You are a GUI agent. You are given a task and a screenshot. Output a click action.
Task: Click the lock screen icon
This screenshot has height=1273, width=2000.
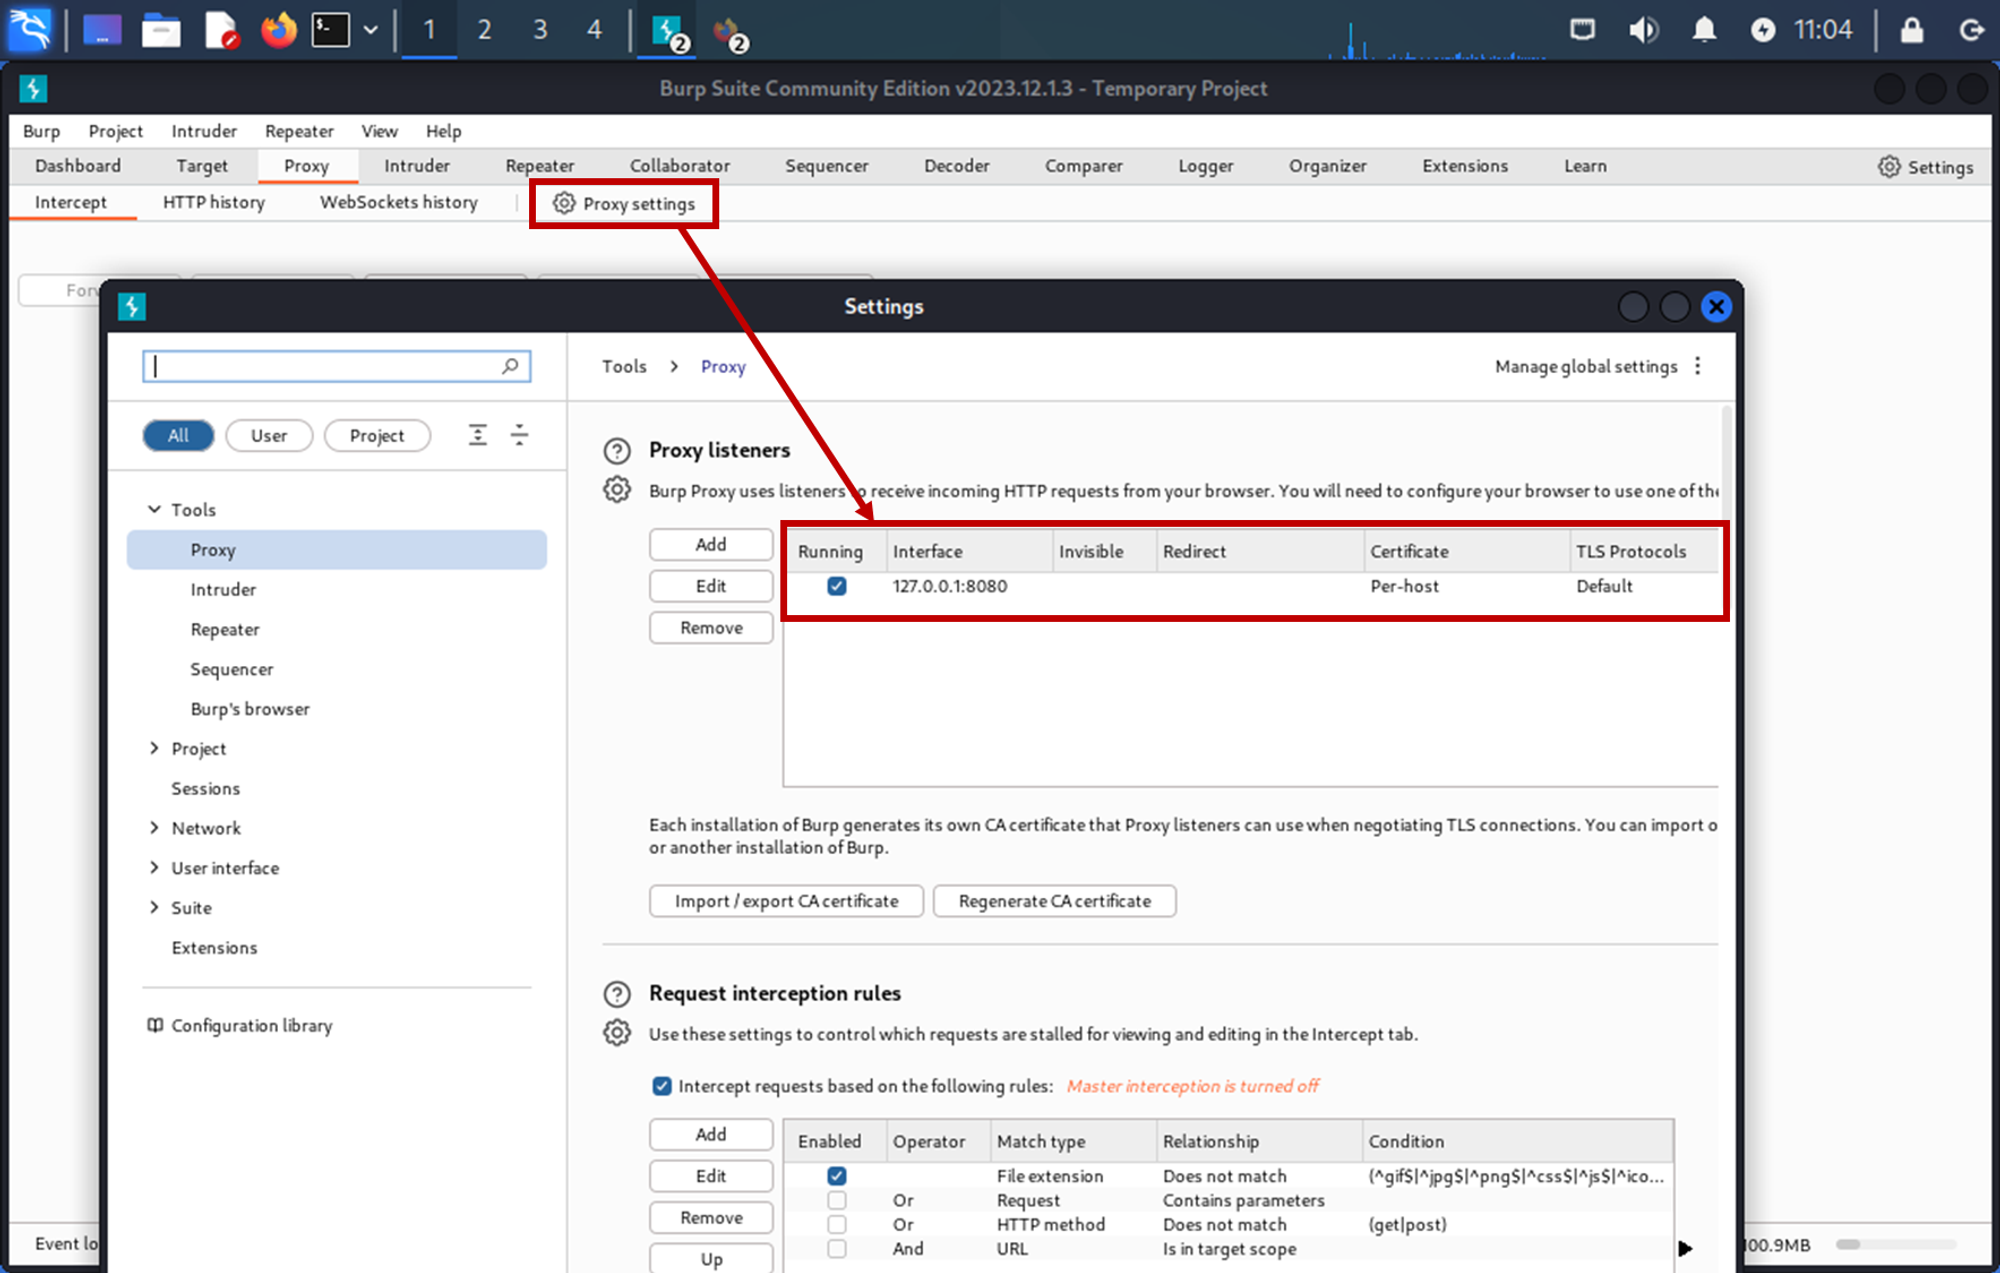pyautogui.click(x=1911, y=30)
